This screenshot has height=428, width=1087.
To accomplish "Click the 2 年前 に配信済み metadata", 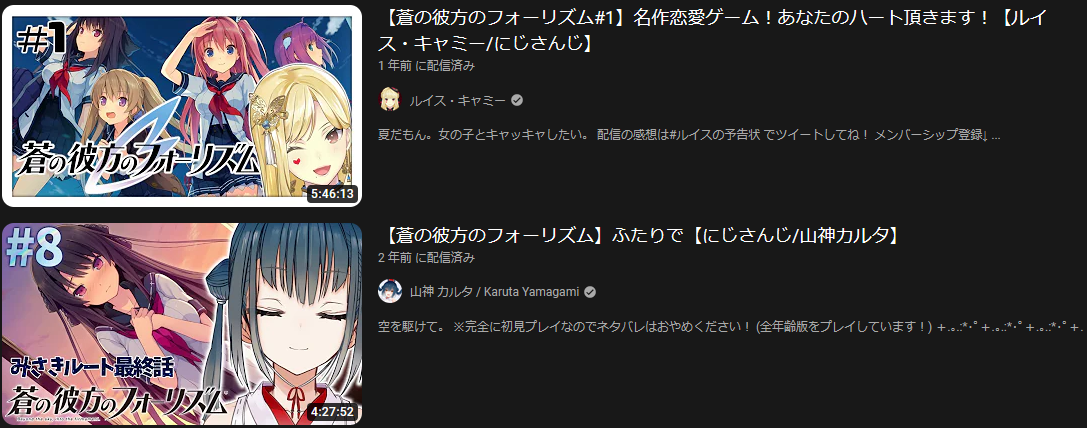I will click(x=426, y=257).
